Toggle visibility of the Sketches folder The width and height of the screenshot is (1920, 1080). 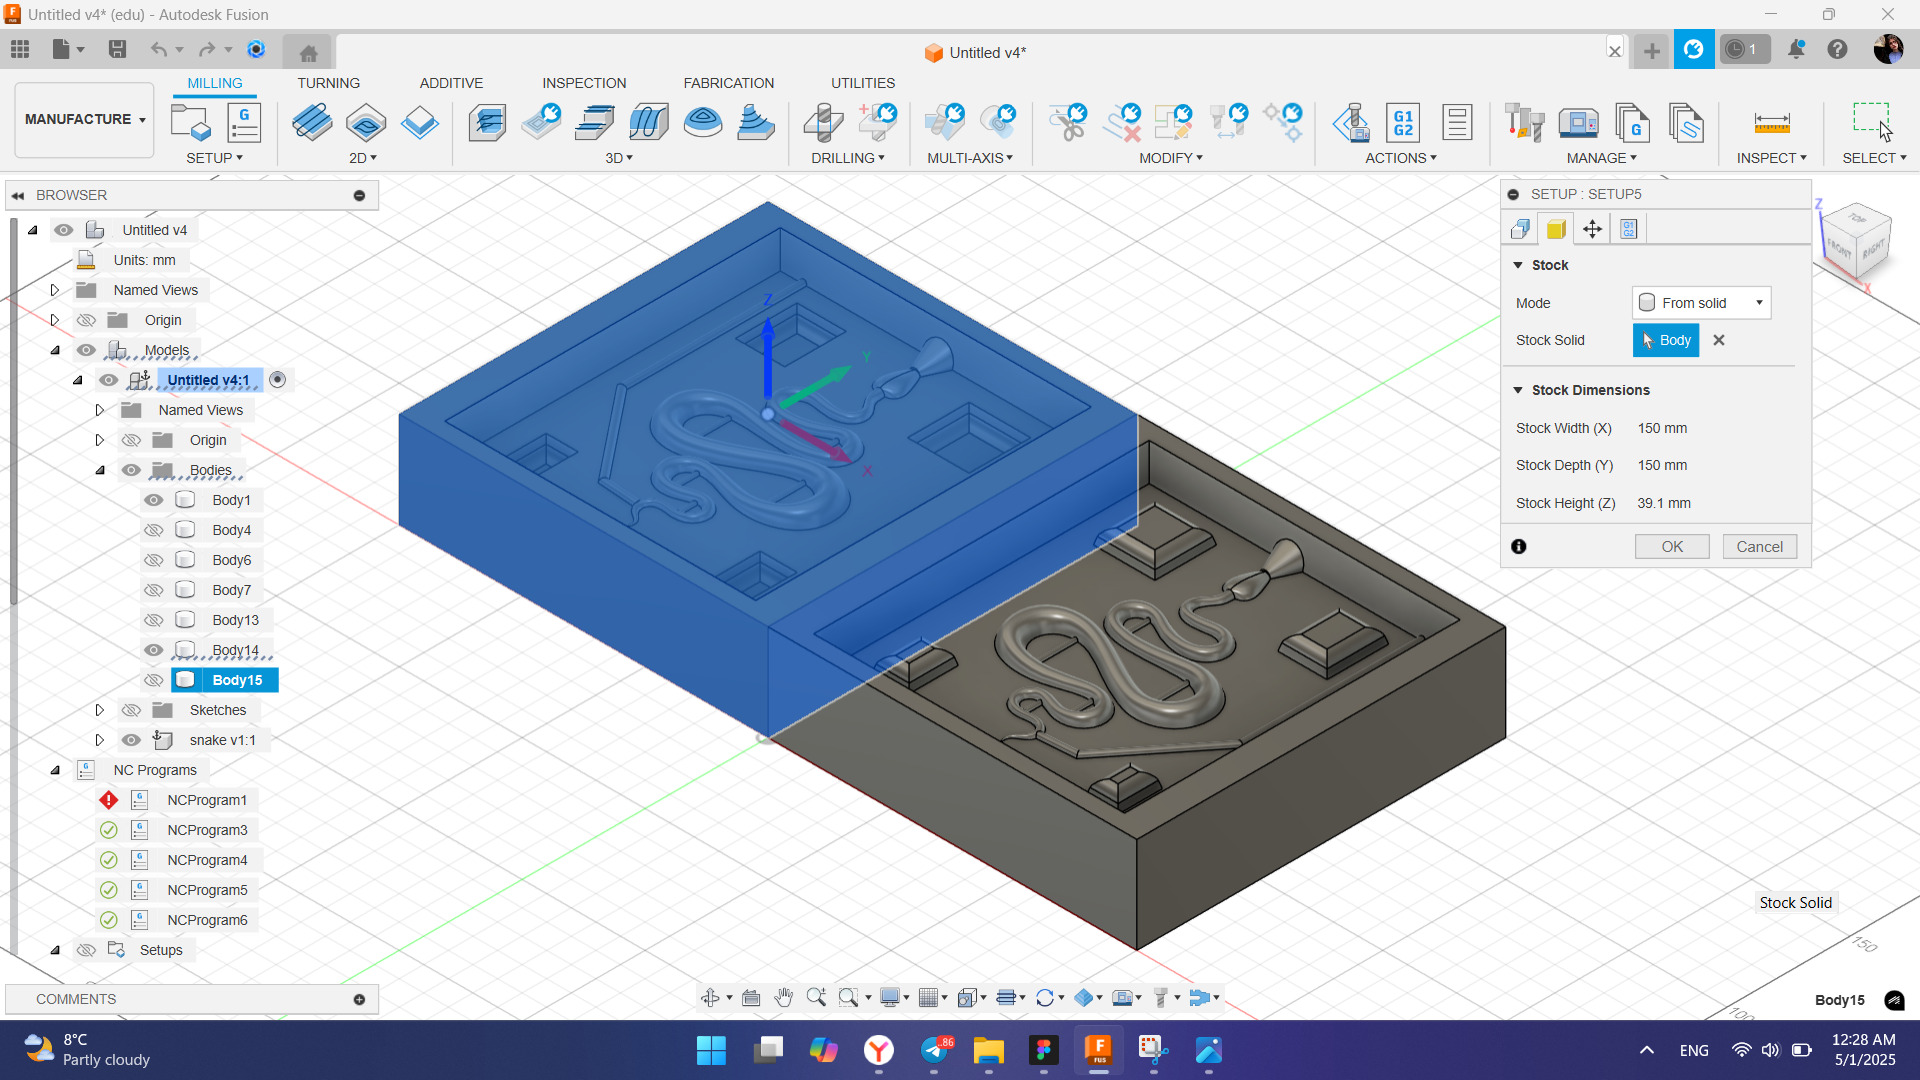click(131, 710)
